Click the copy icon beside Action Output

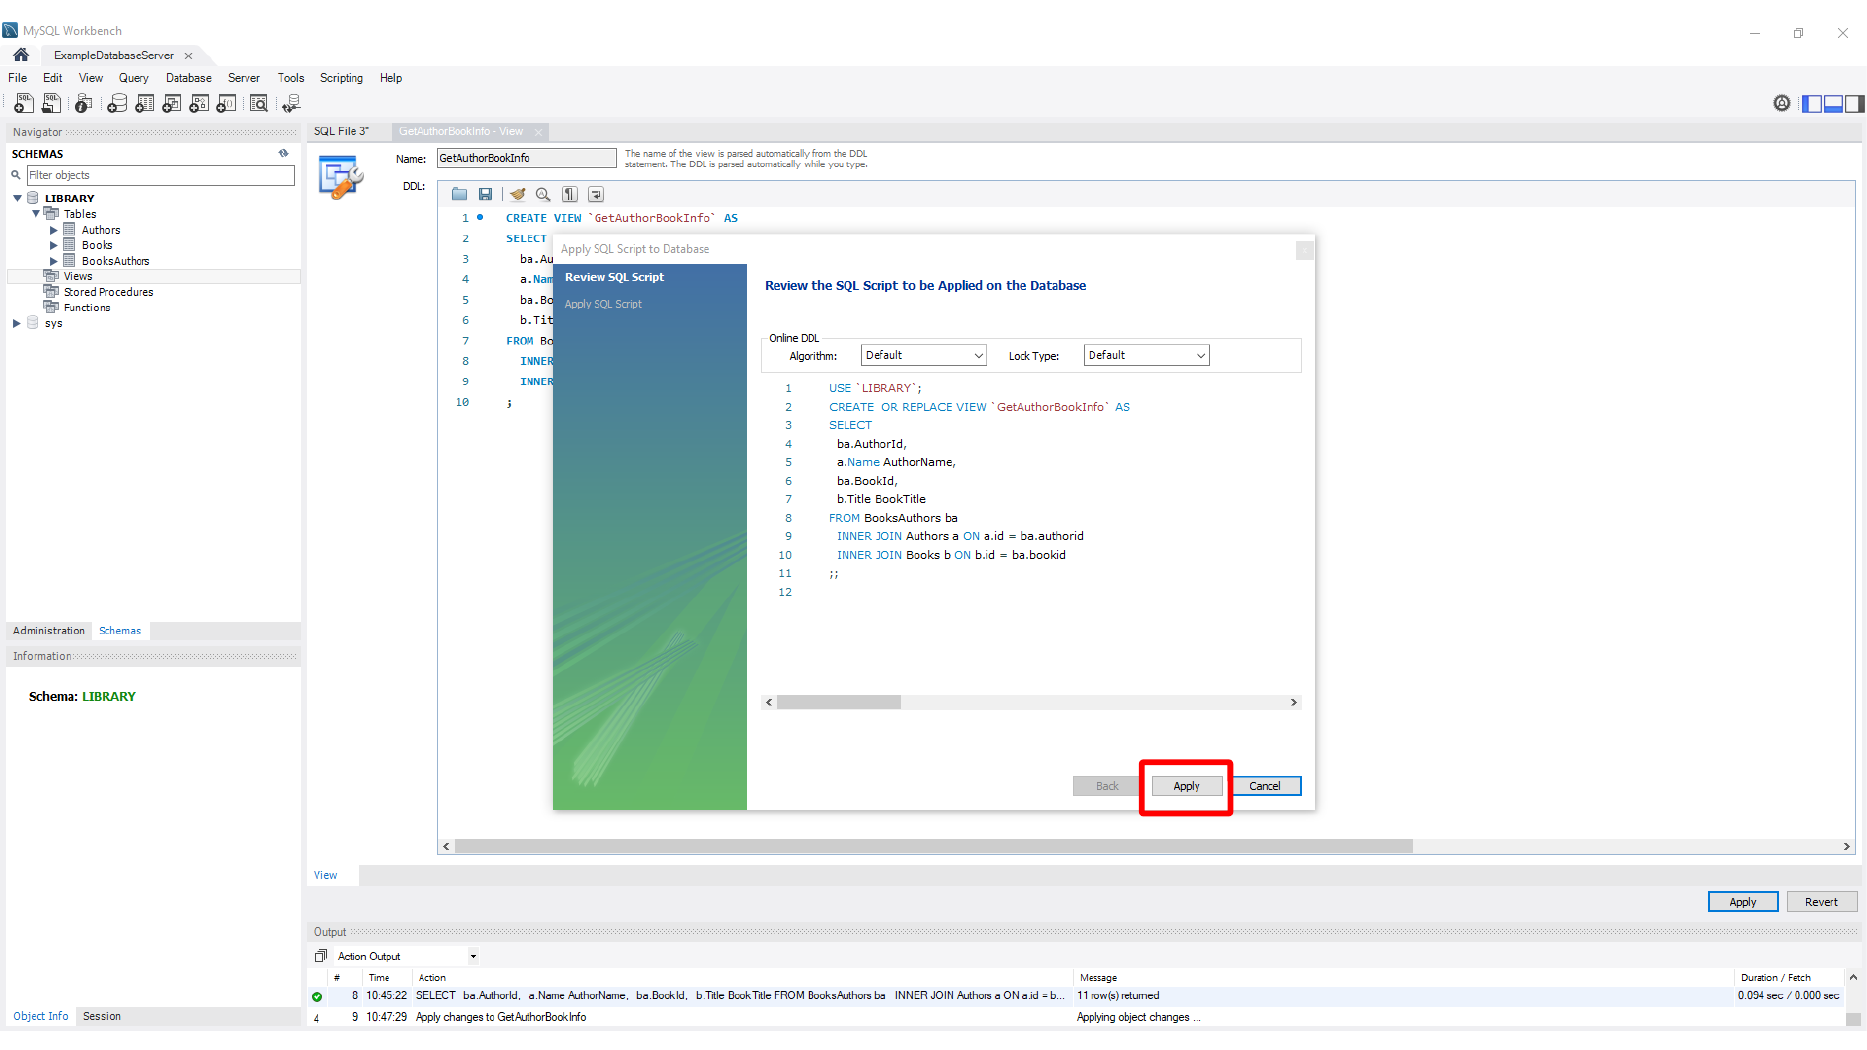coord(321,956)
